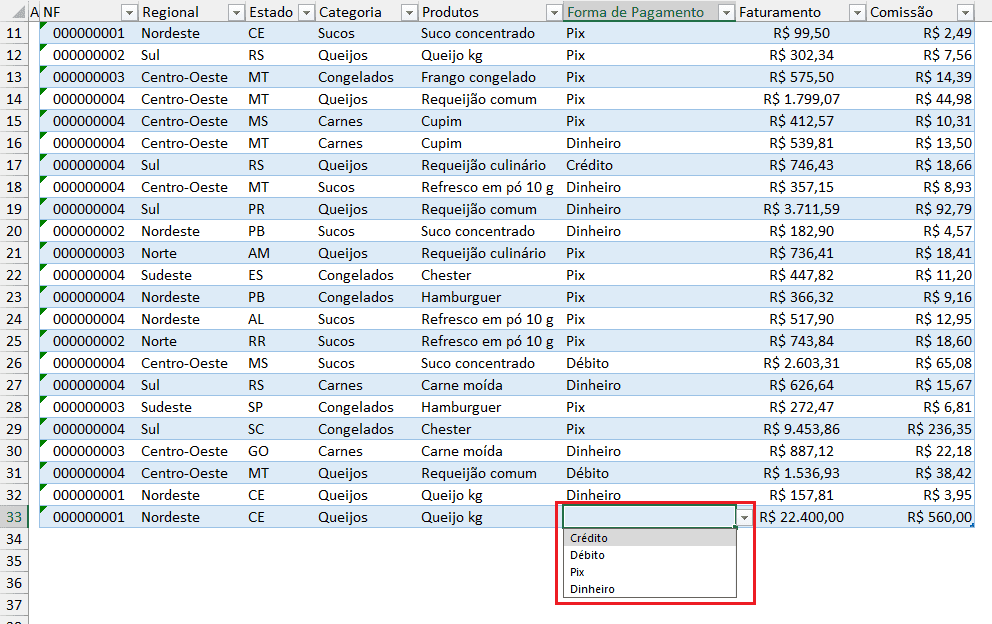
Task: Select the empty row 34 header
Action: point(13,539)
